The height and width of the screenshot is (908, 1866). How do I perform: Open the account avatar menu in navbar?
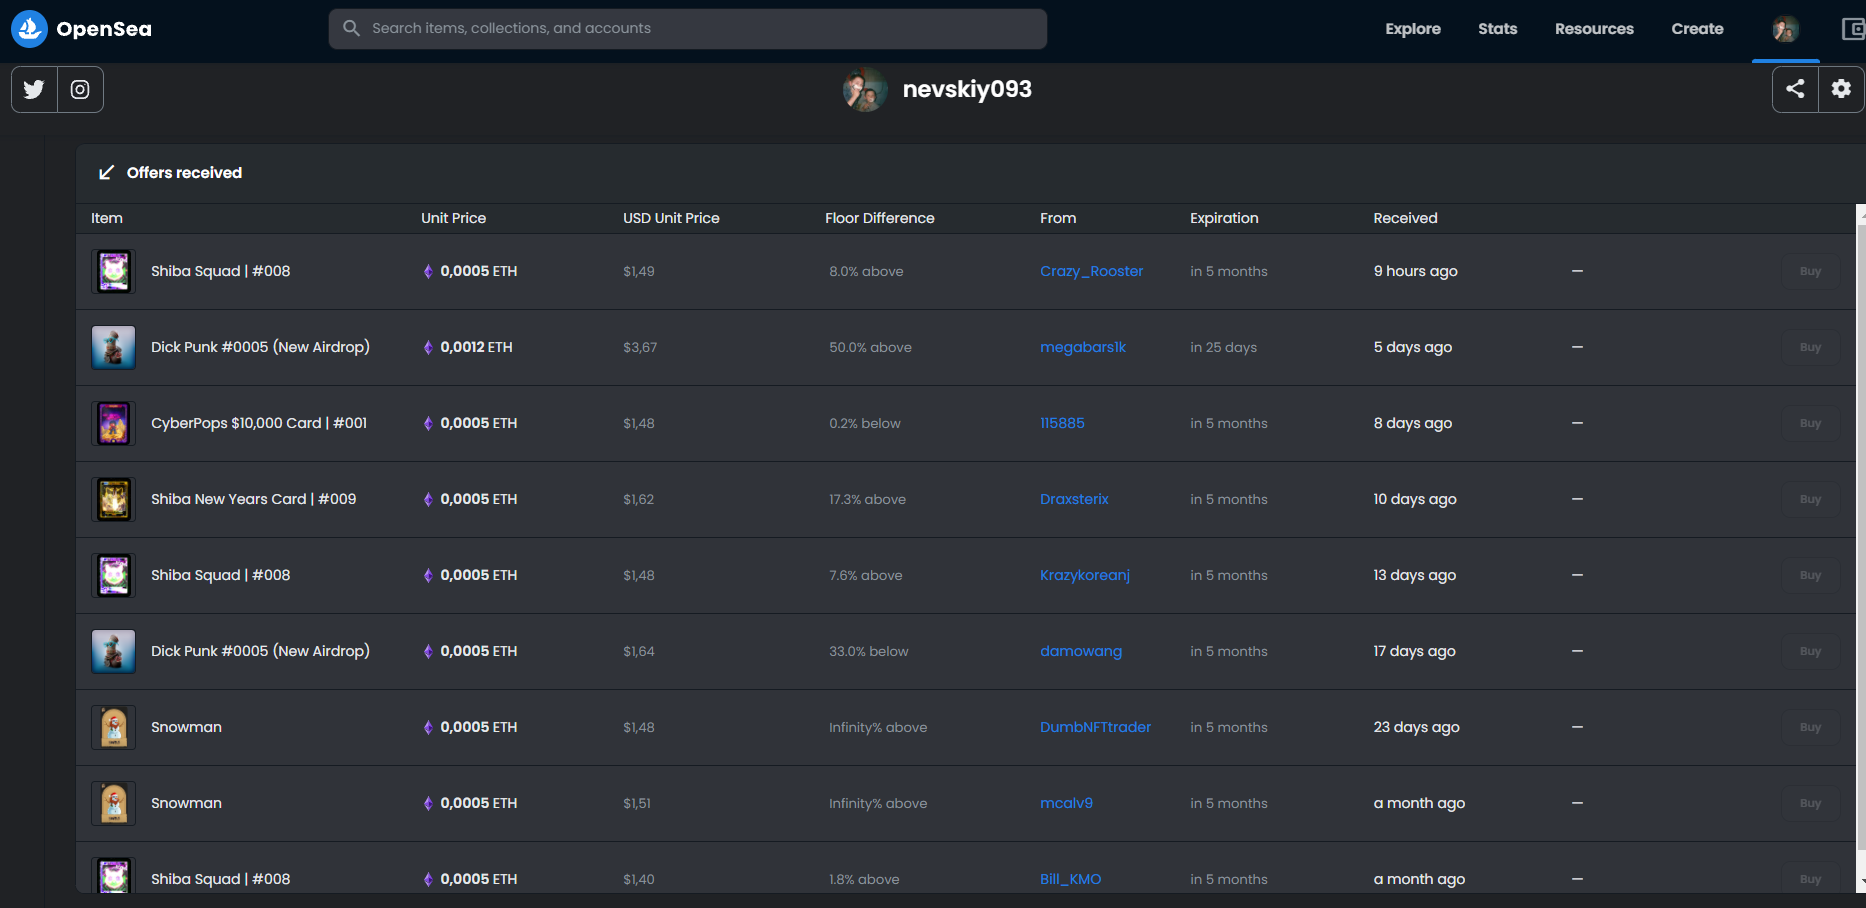(1785, 29)
